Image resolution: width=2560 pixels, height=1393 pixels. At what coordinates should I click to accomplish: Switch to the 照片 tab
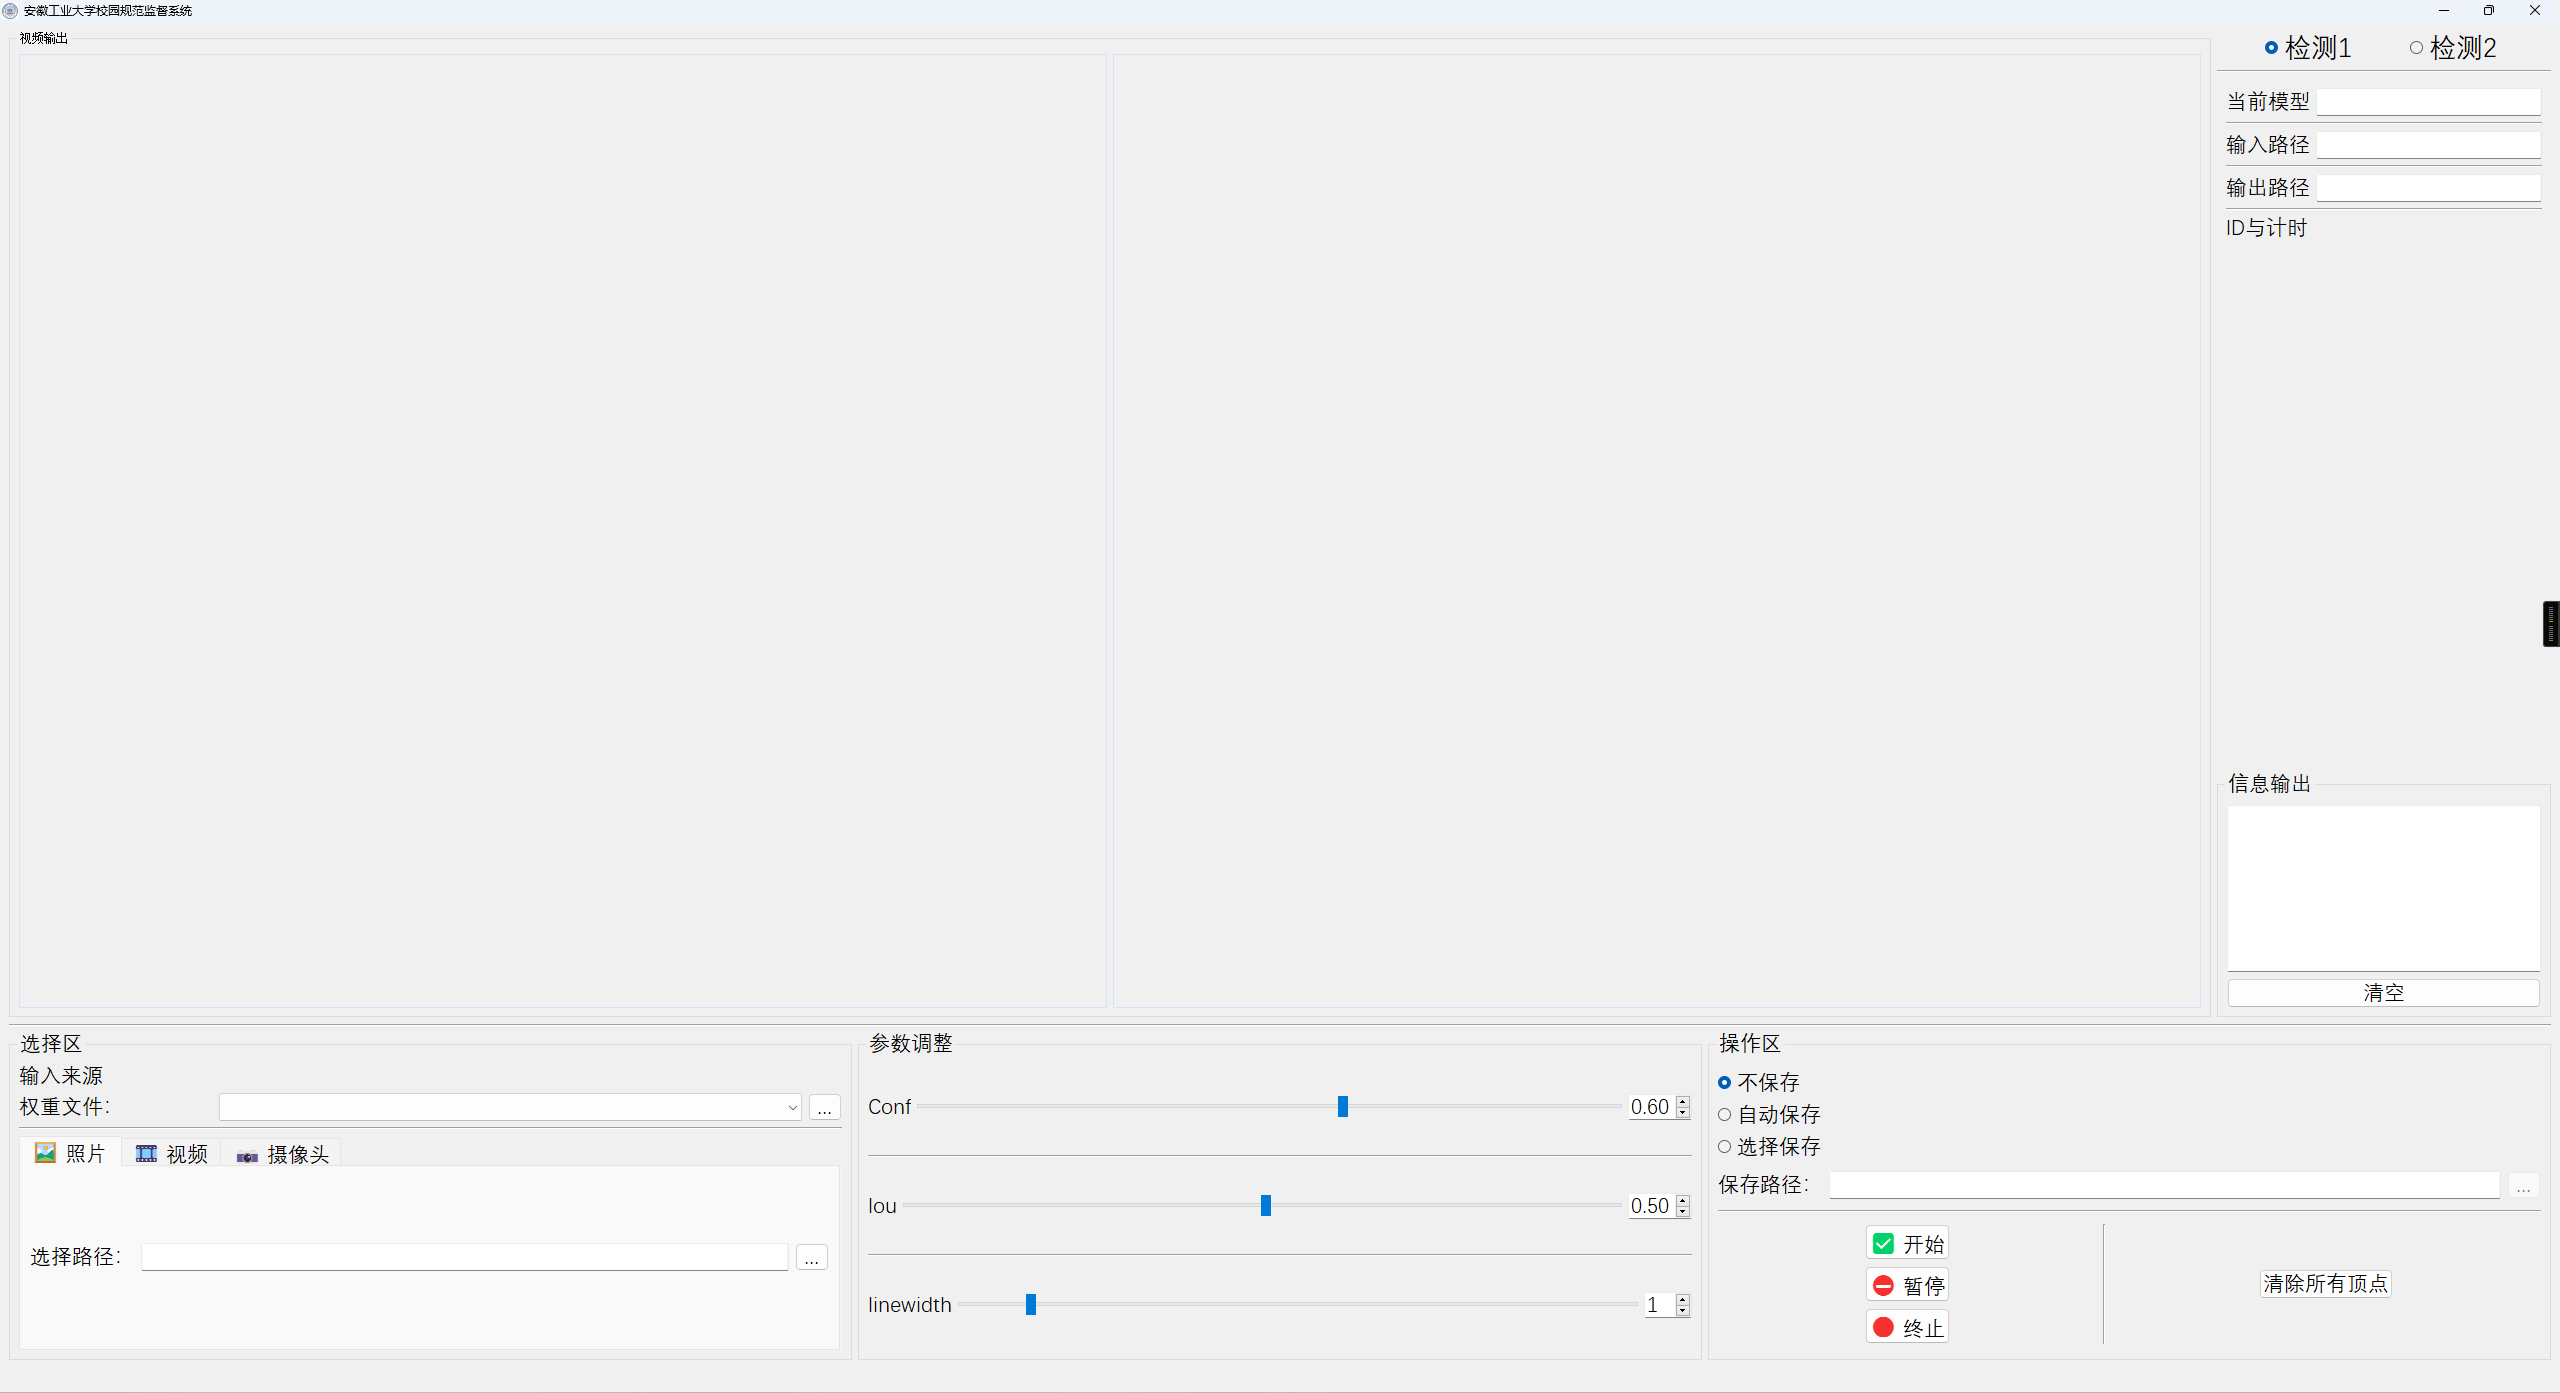70,1153
